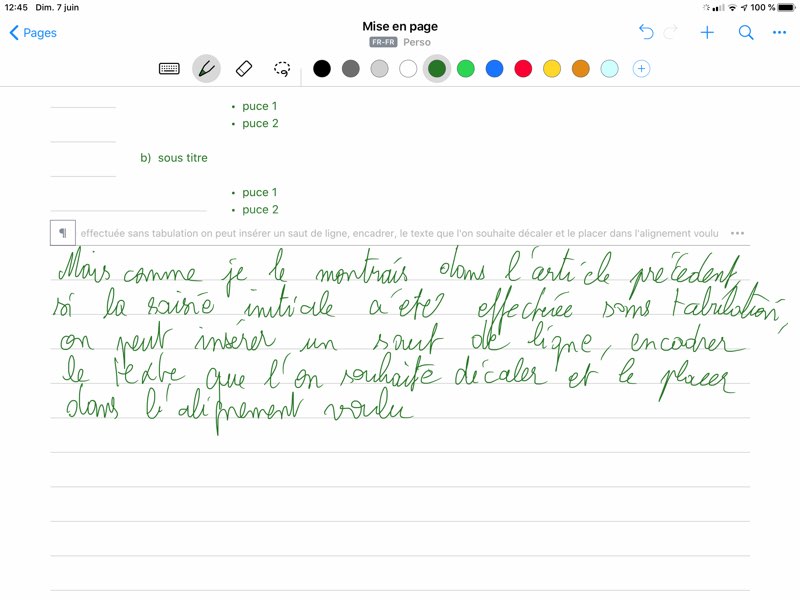Go back to Pages

click(x=33, y=33)
